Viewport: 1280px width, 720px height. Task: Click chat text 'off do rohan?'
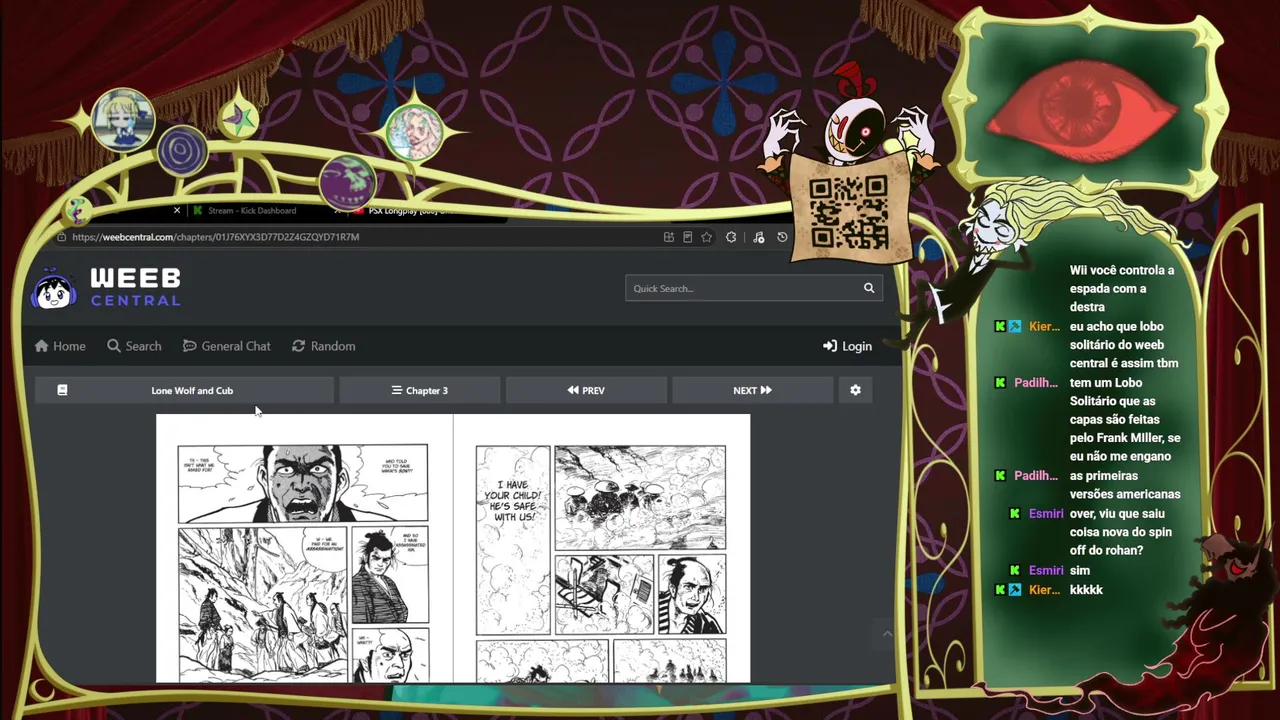point(1106,551)
